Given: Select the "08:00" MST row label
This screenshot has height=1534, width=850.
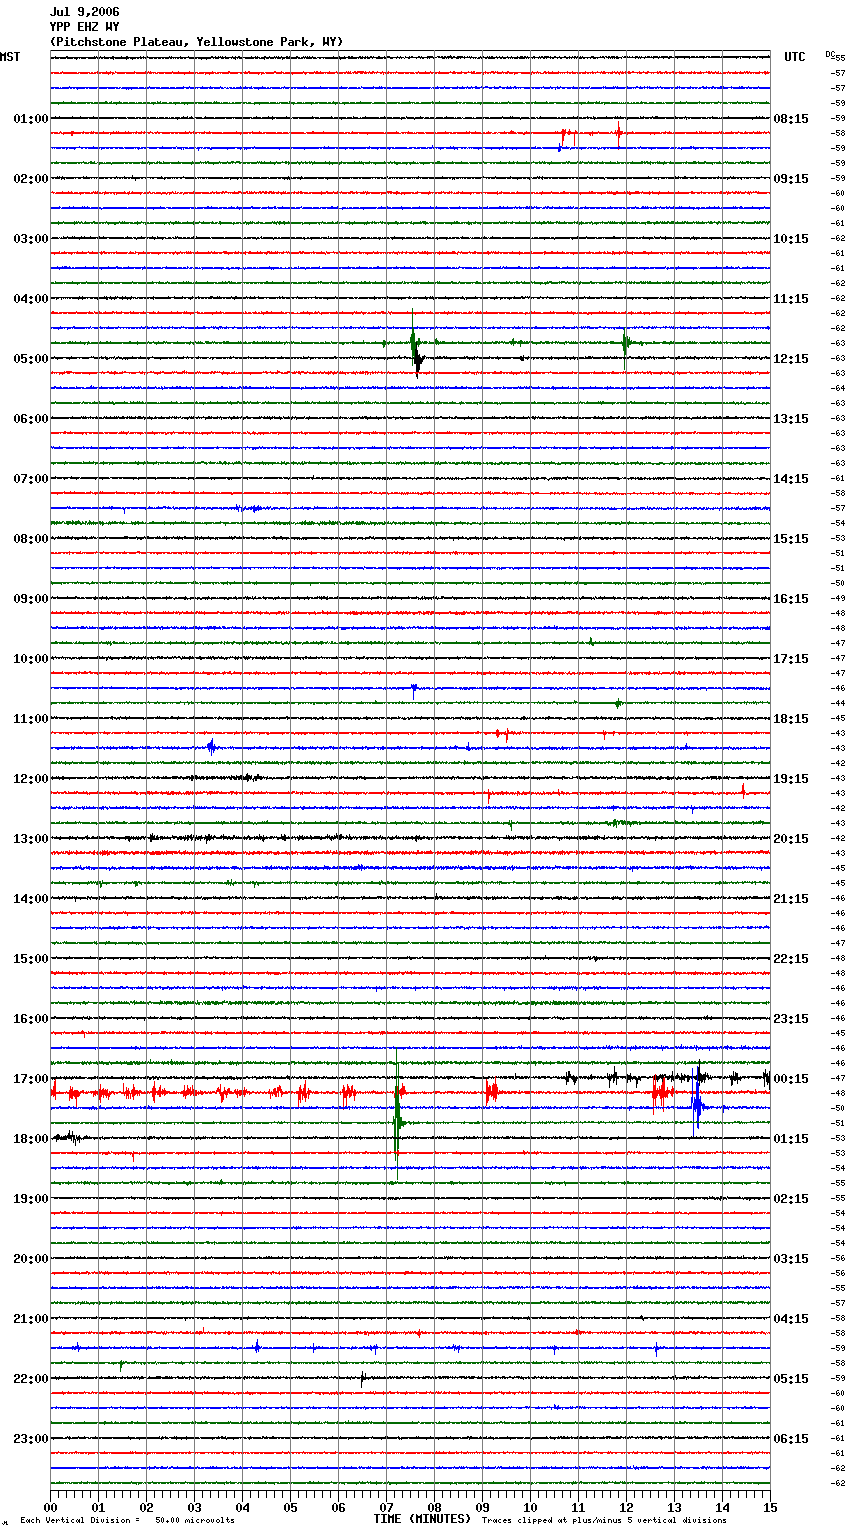Looking at the screenshot, I should [31, 539].
